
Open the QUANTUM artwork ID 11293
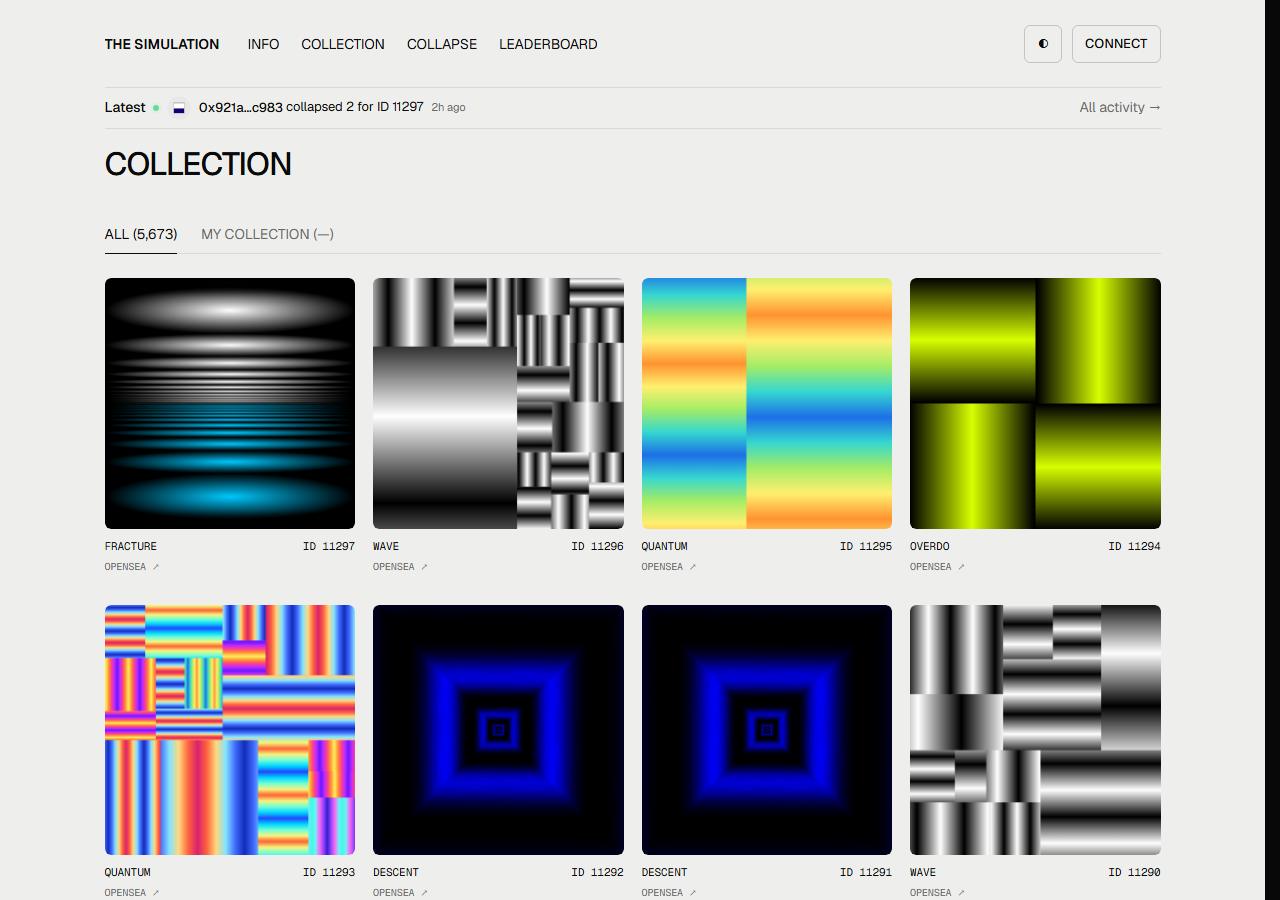[x=230, y=730]
